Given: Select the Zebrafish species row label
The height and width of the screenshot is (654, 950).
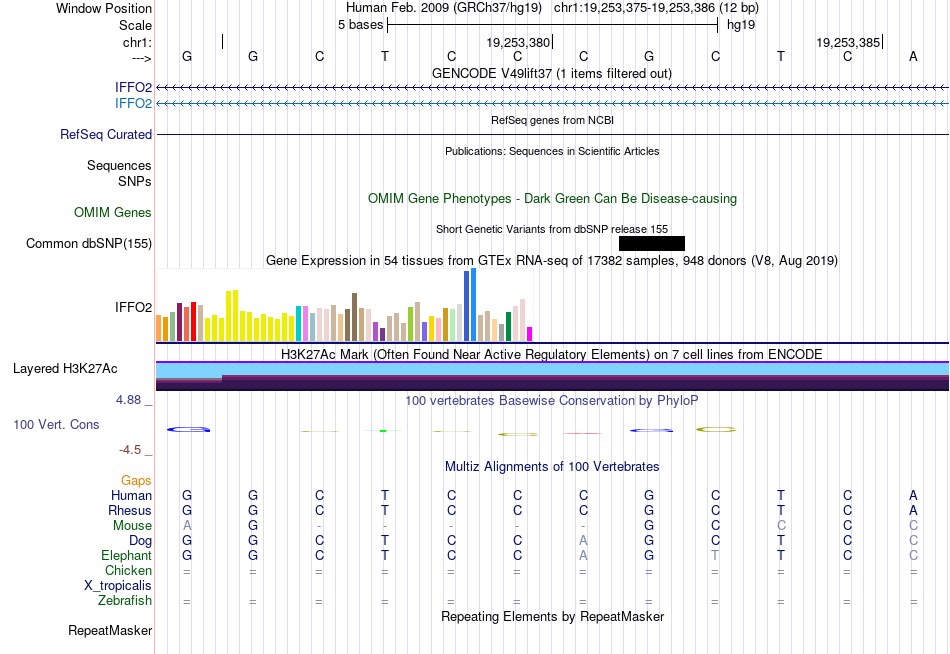Looking at the screenshot, I should 125,601.
